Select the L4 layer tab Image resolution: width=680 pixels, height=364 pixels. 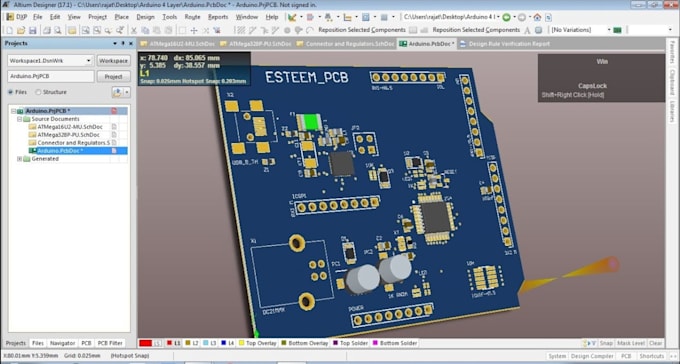[227, 343]
